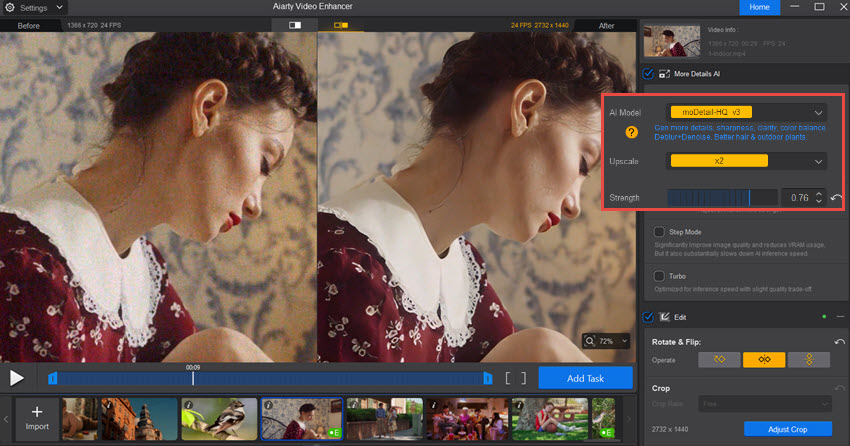This screenshot has width=850, height=446.
Task: Increase Strength with the up stepper arrow
Action: point(819,194)
